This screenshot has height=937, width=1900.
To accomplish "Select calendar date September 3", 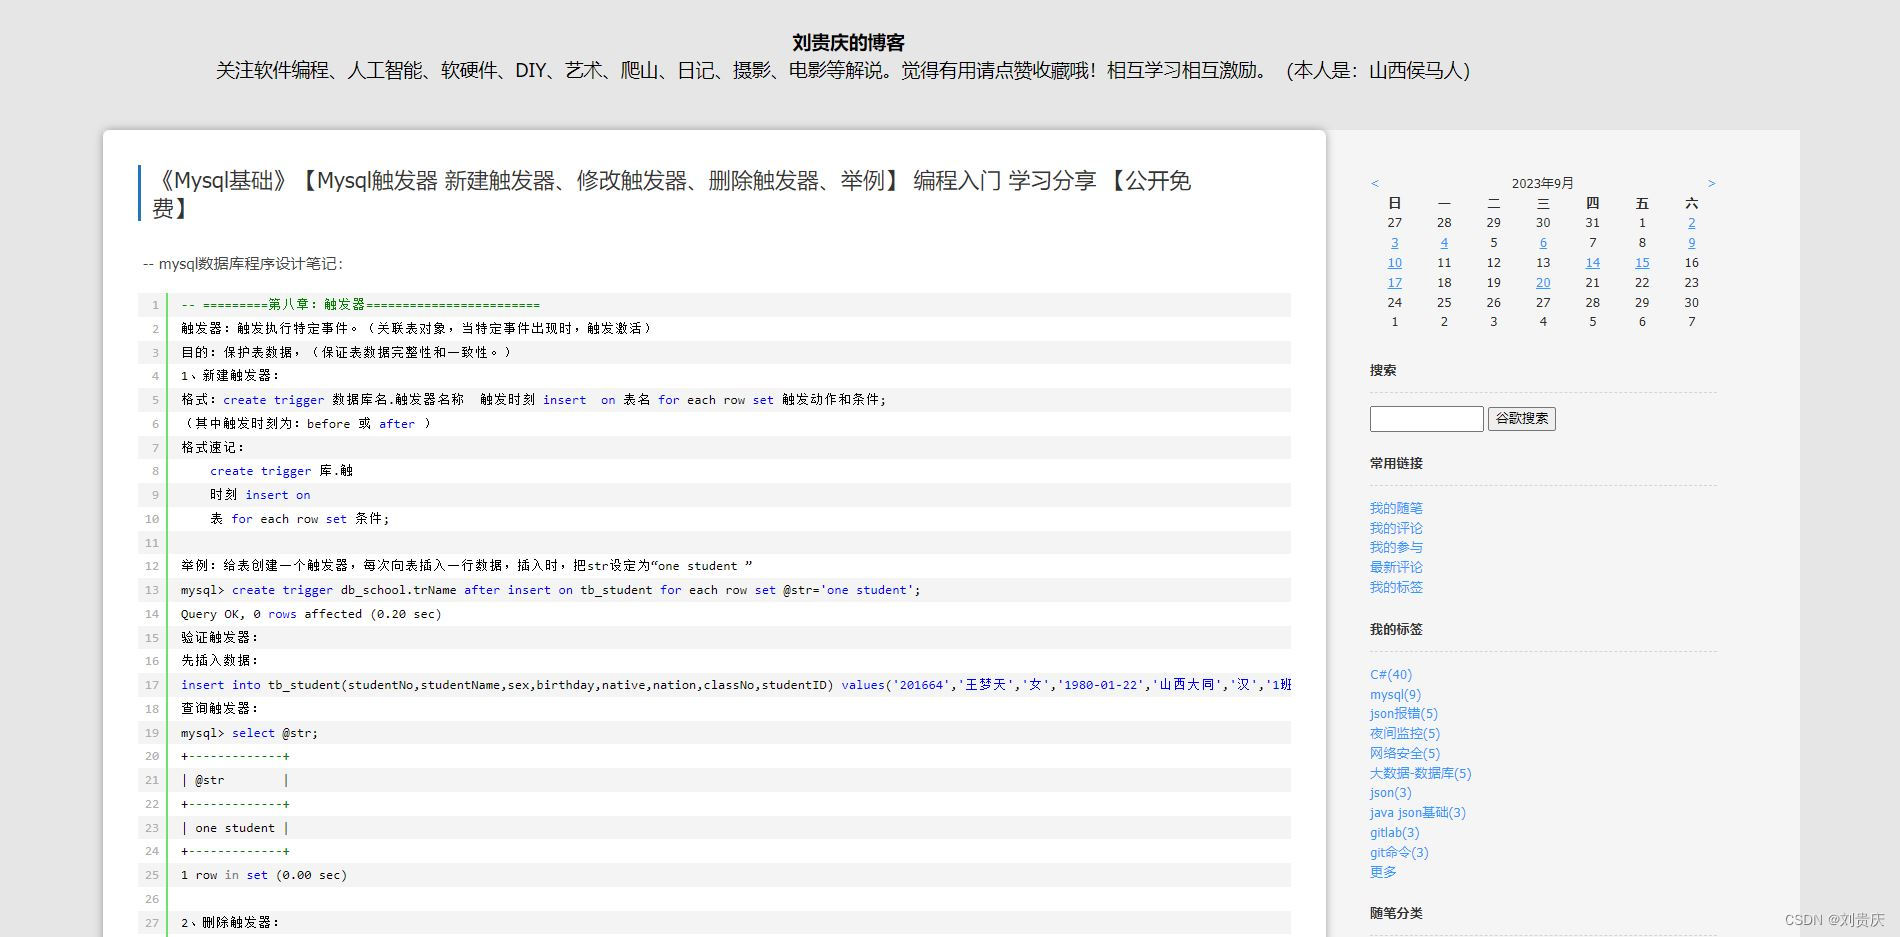I will (x=1394, y=243).
